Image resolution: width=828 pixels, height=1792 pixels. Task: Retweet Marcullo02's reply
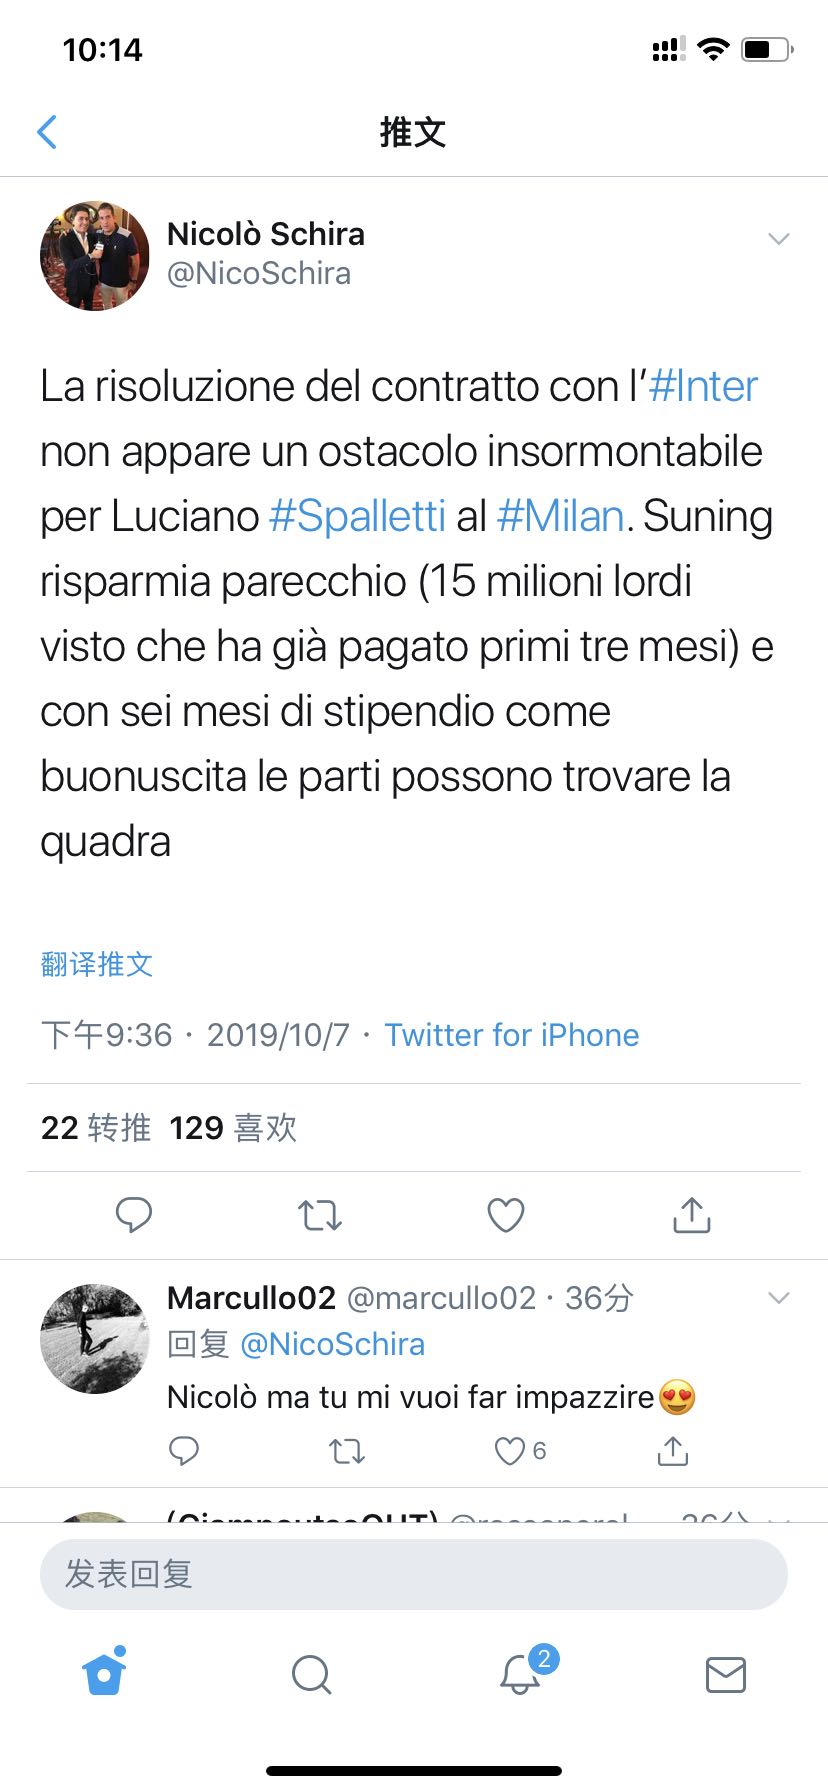click(x=347, y=1450)
